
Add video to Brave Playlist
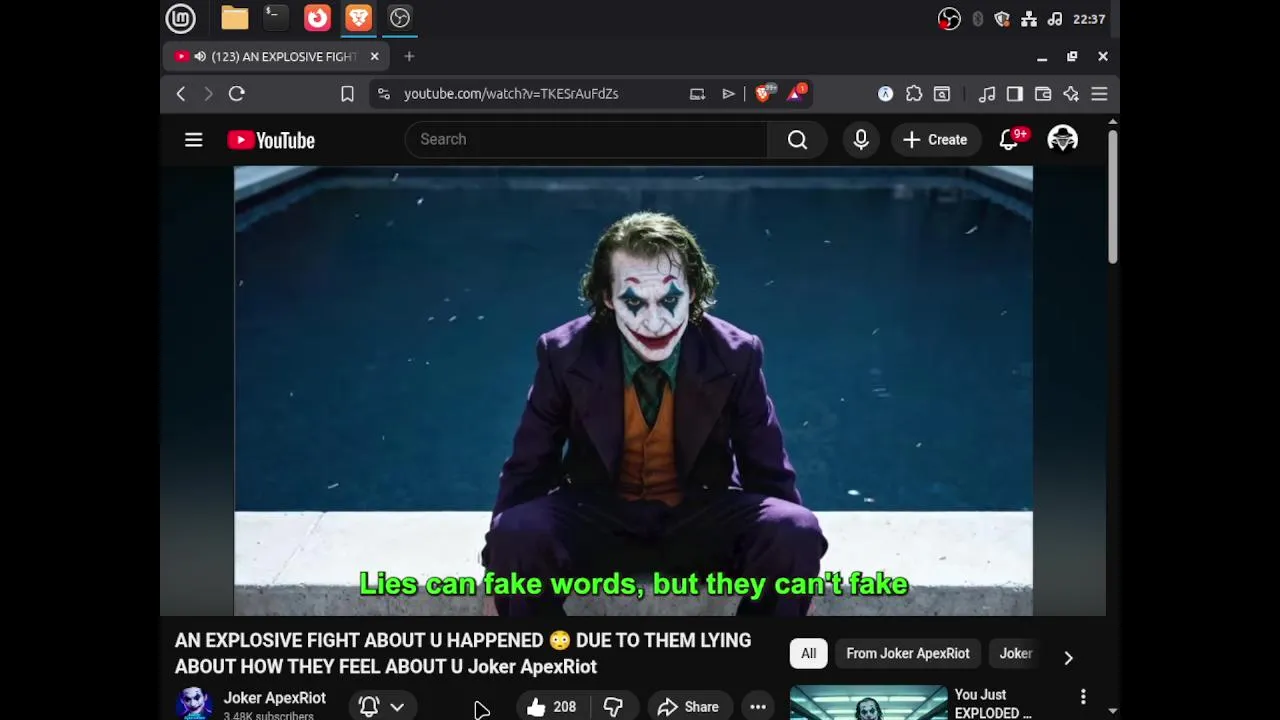(x=728, y=94)
